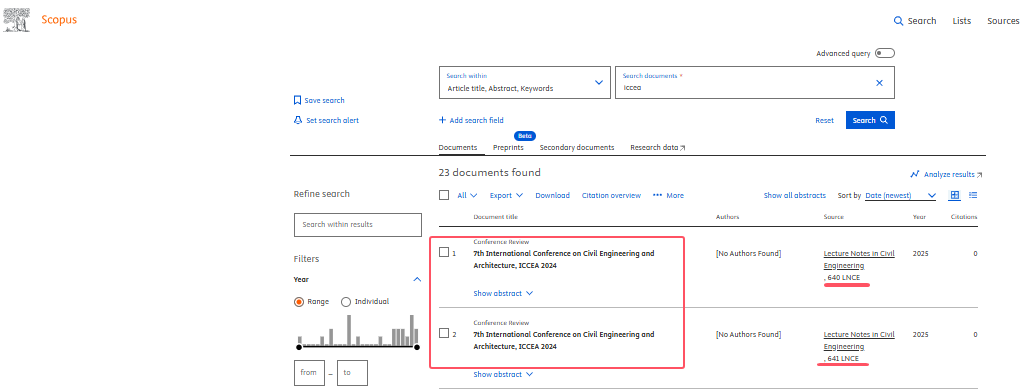Click the Set search alert bell icon
The height and width of the screenshot is (392, 1036).
click(x=297, y=120)
